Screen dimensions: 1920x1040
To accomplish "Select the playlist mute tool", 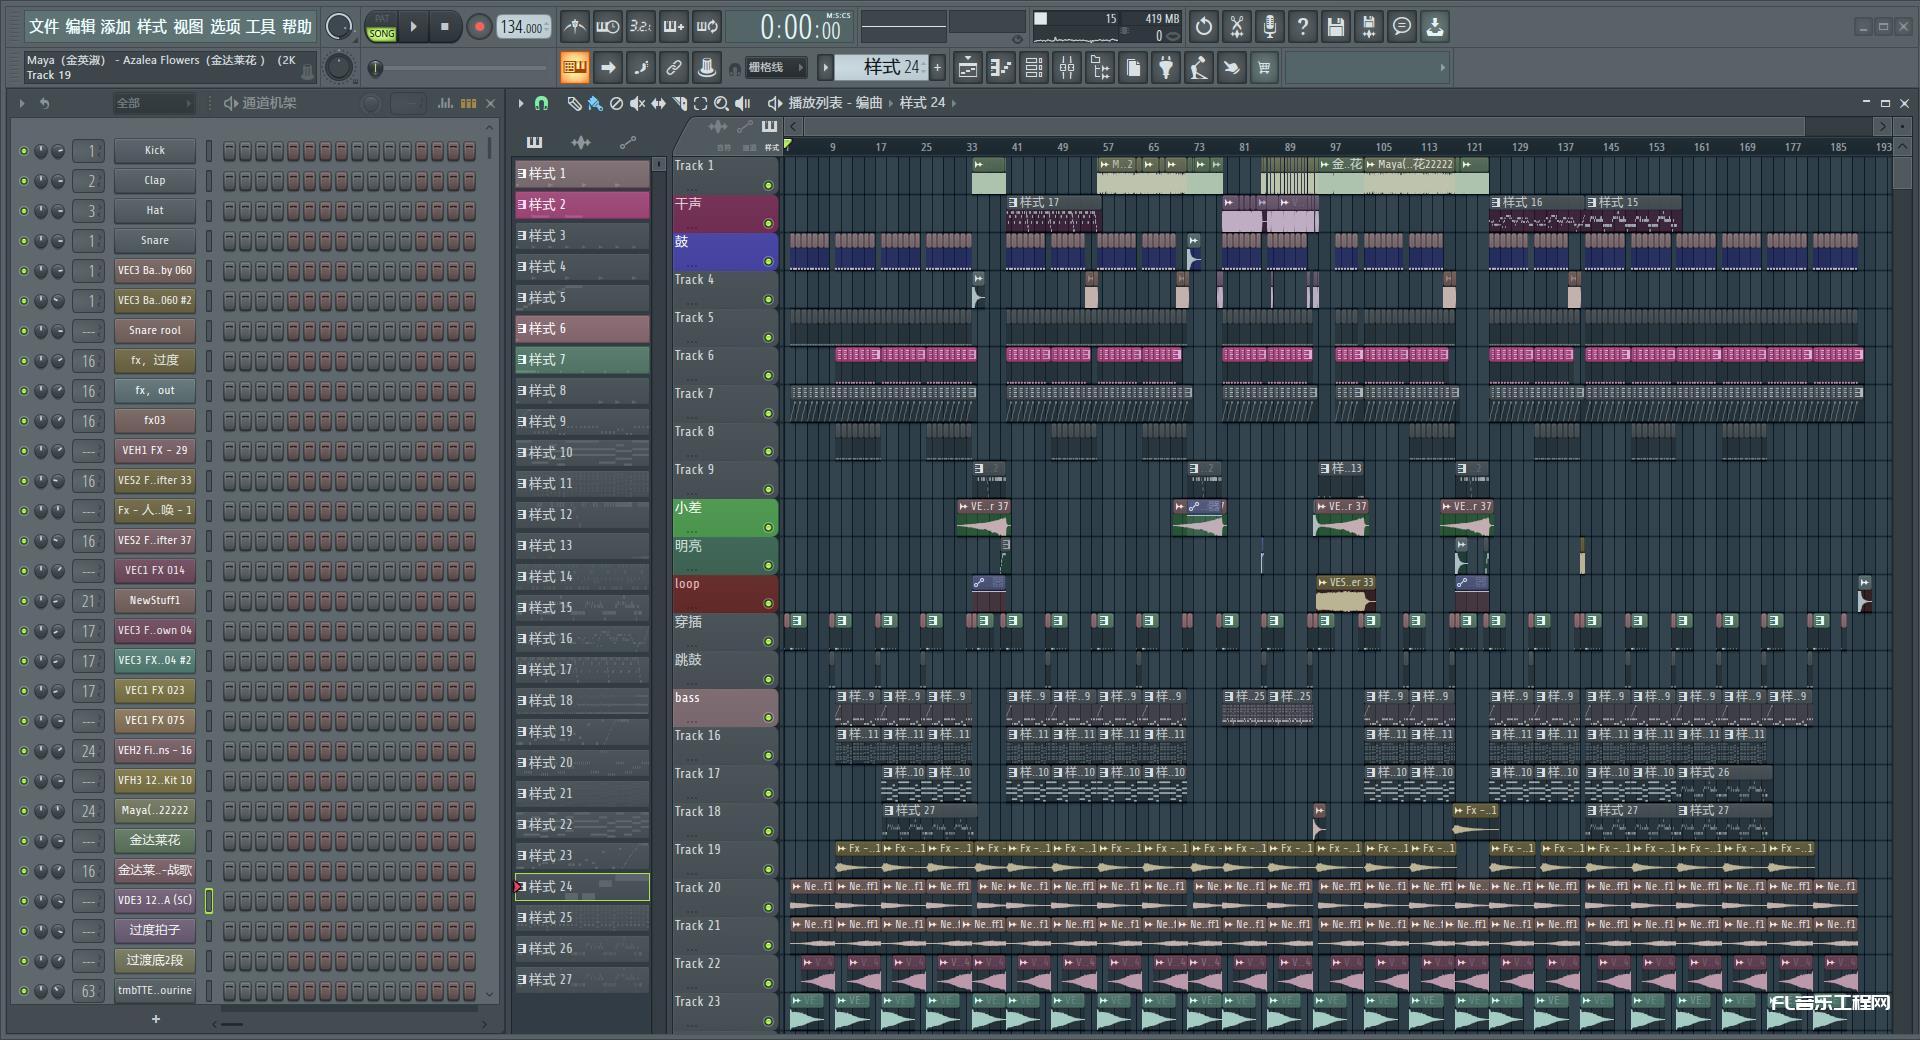I will click(637, 103).
